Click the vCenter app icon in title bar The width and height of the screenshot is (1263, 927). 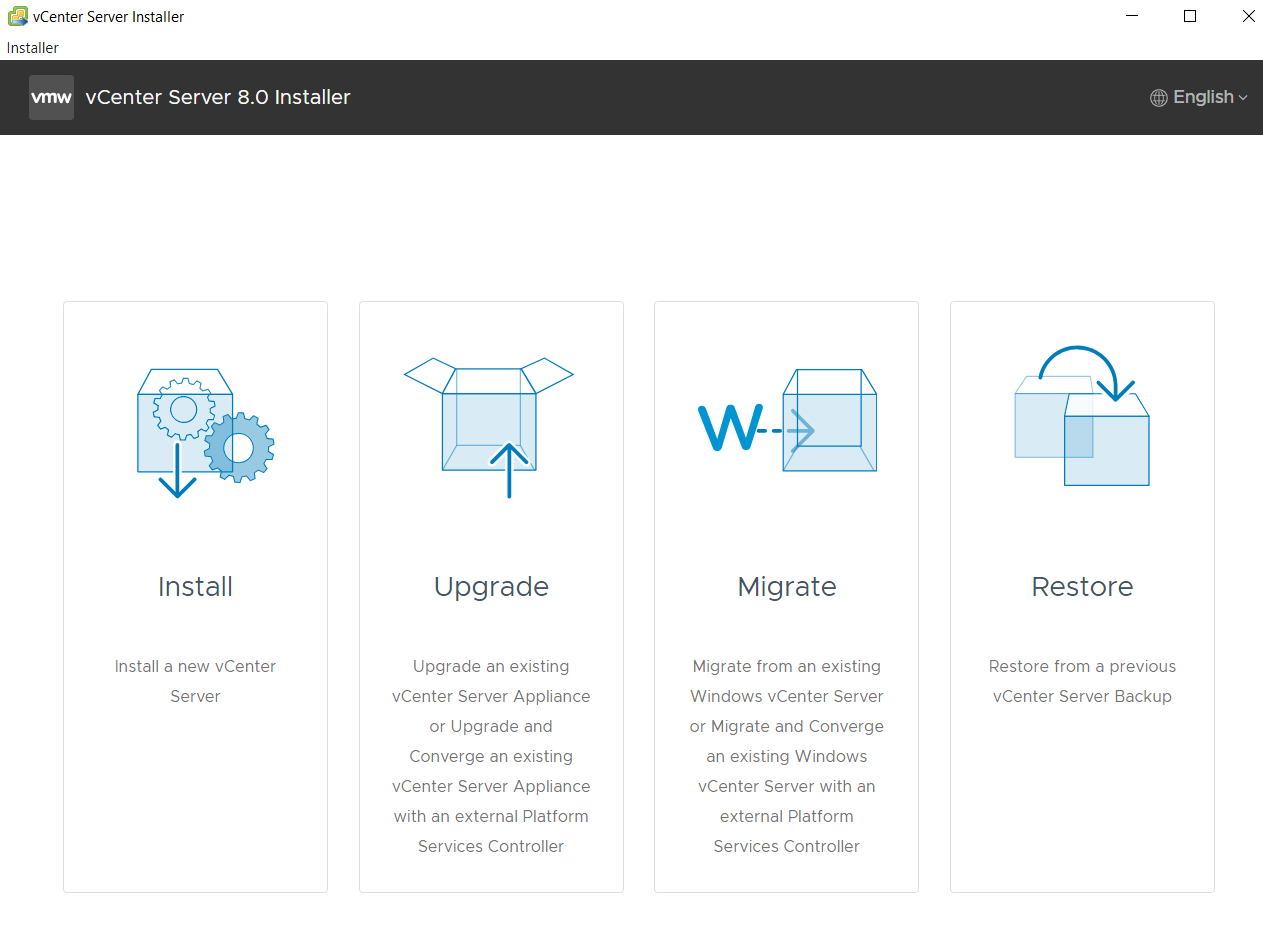pyautogui.click(x=17, y=16)
